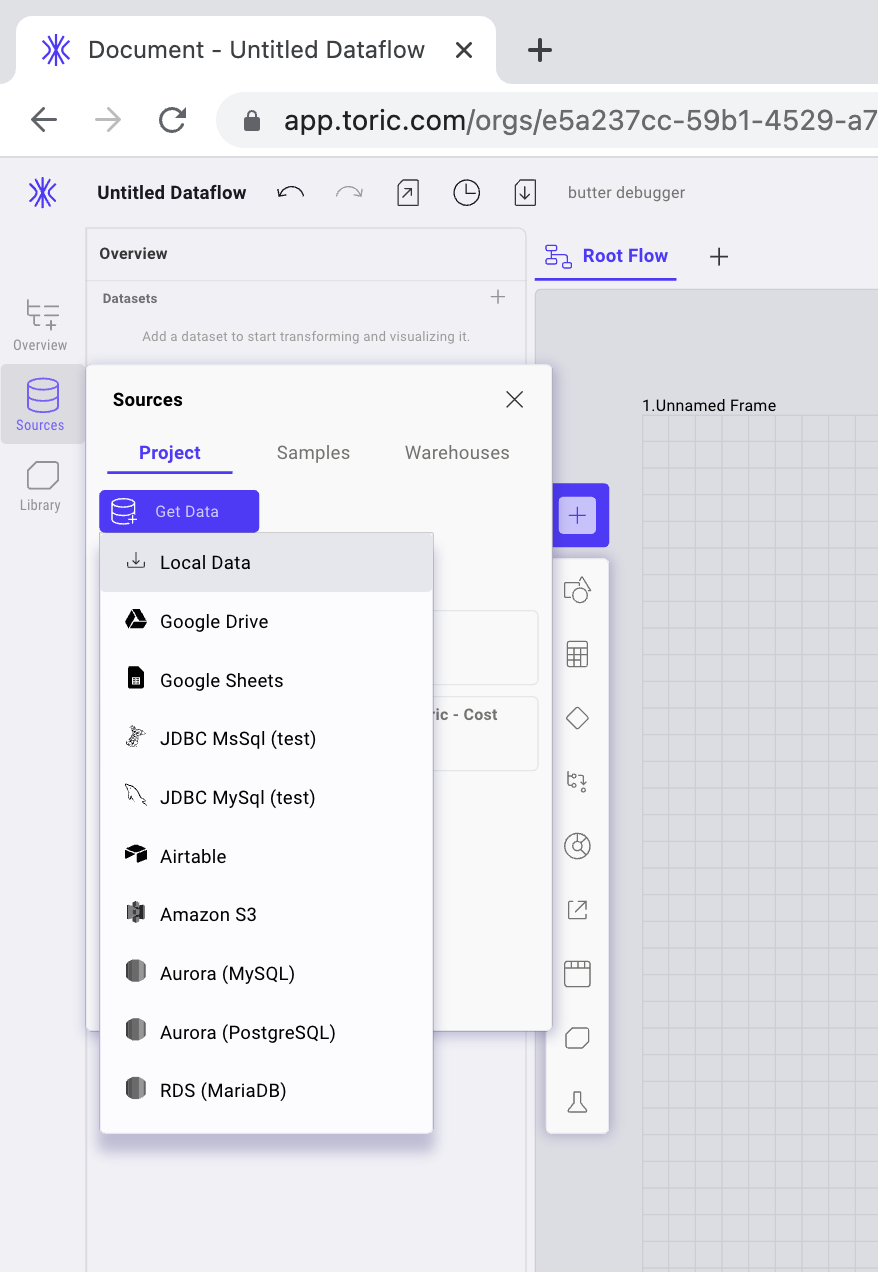Click the purple plus button on canvas toolbar

point(577,516)
